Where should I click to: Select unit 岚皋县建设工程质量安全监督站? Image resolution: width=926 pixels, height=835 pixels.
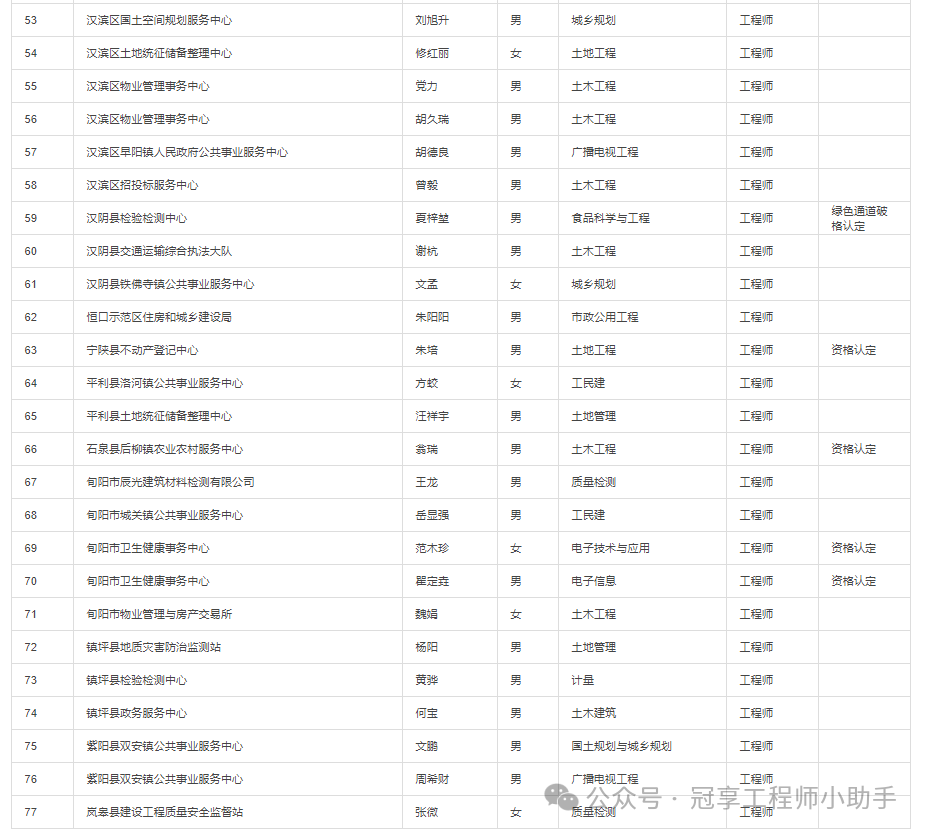click(164, 814)
